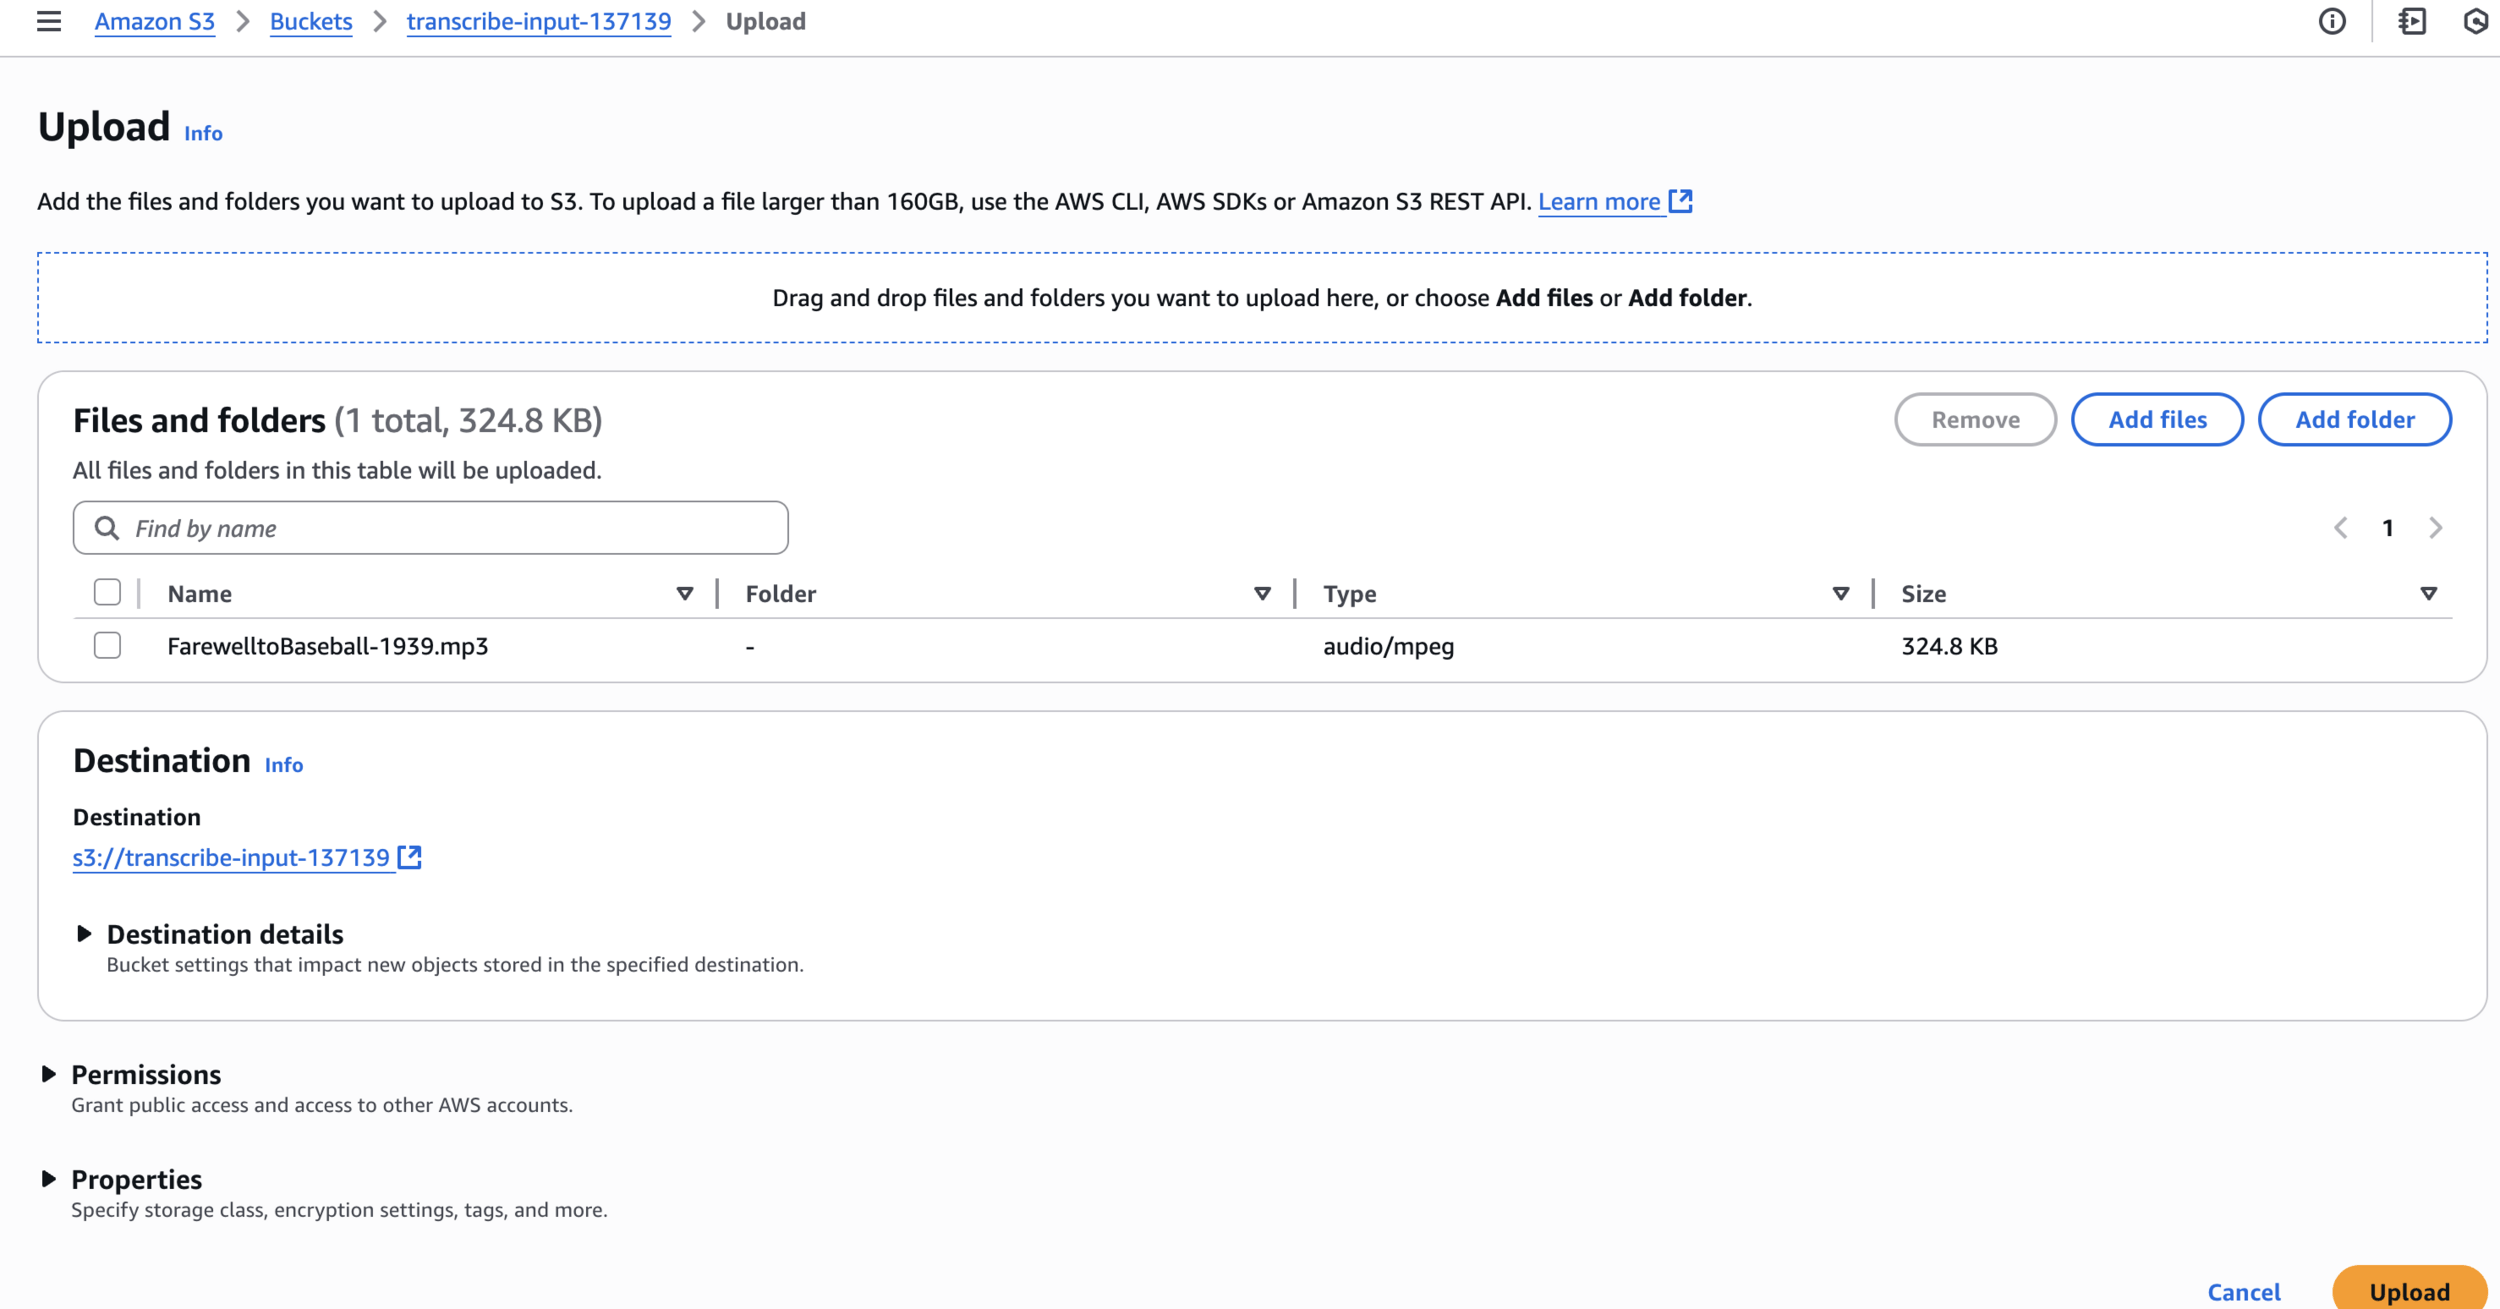This screenshot has height=1309, width=2500.
Task: Open the CloudShell panel icon
Action: point(2412,21)
